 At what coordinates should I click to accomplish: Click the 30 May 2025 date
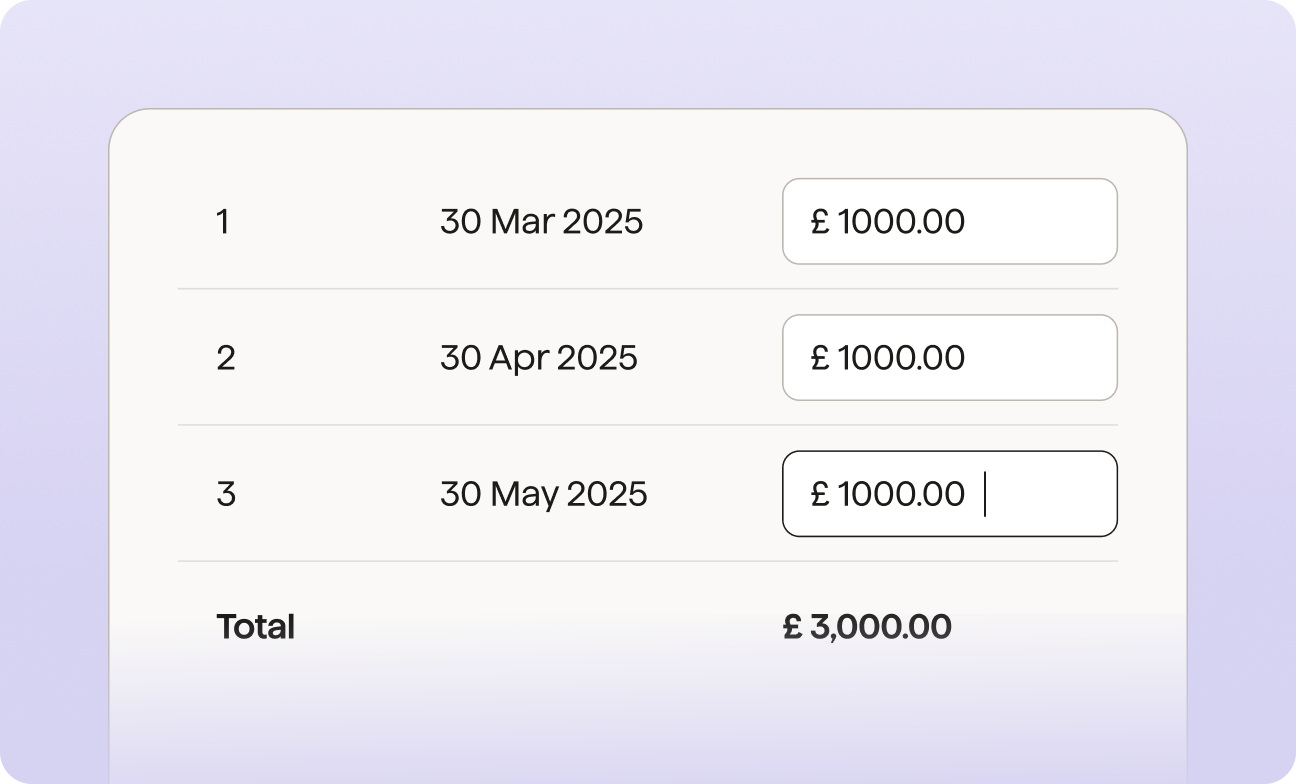544,493
